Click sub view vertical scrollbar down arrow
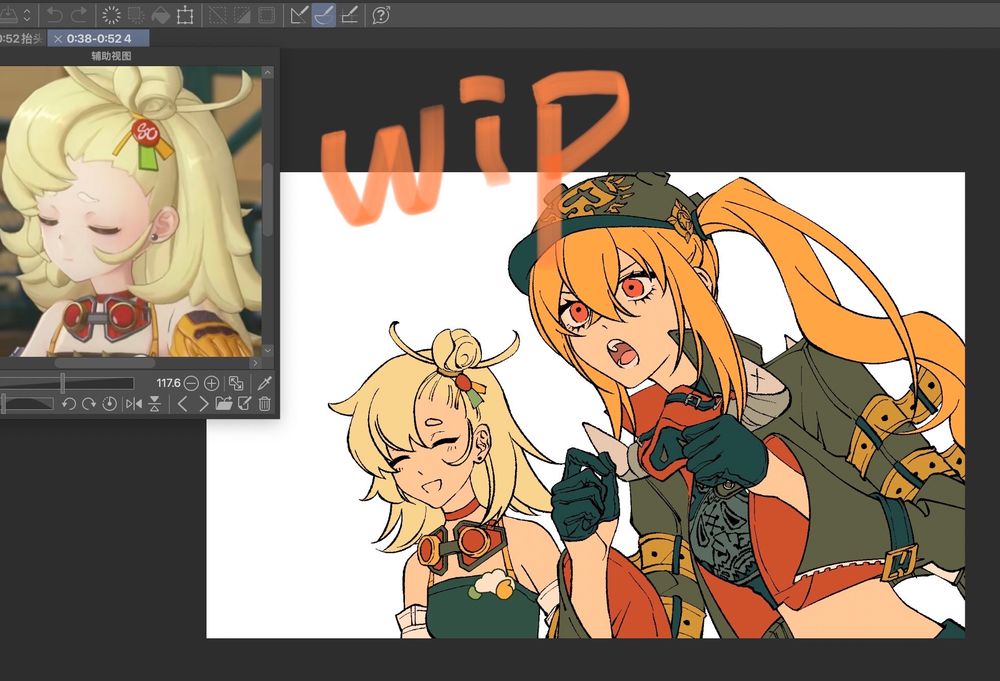1000x681 pixels. click(268, 350)
